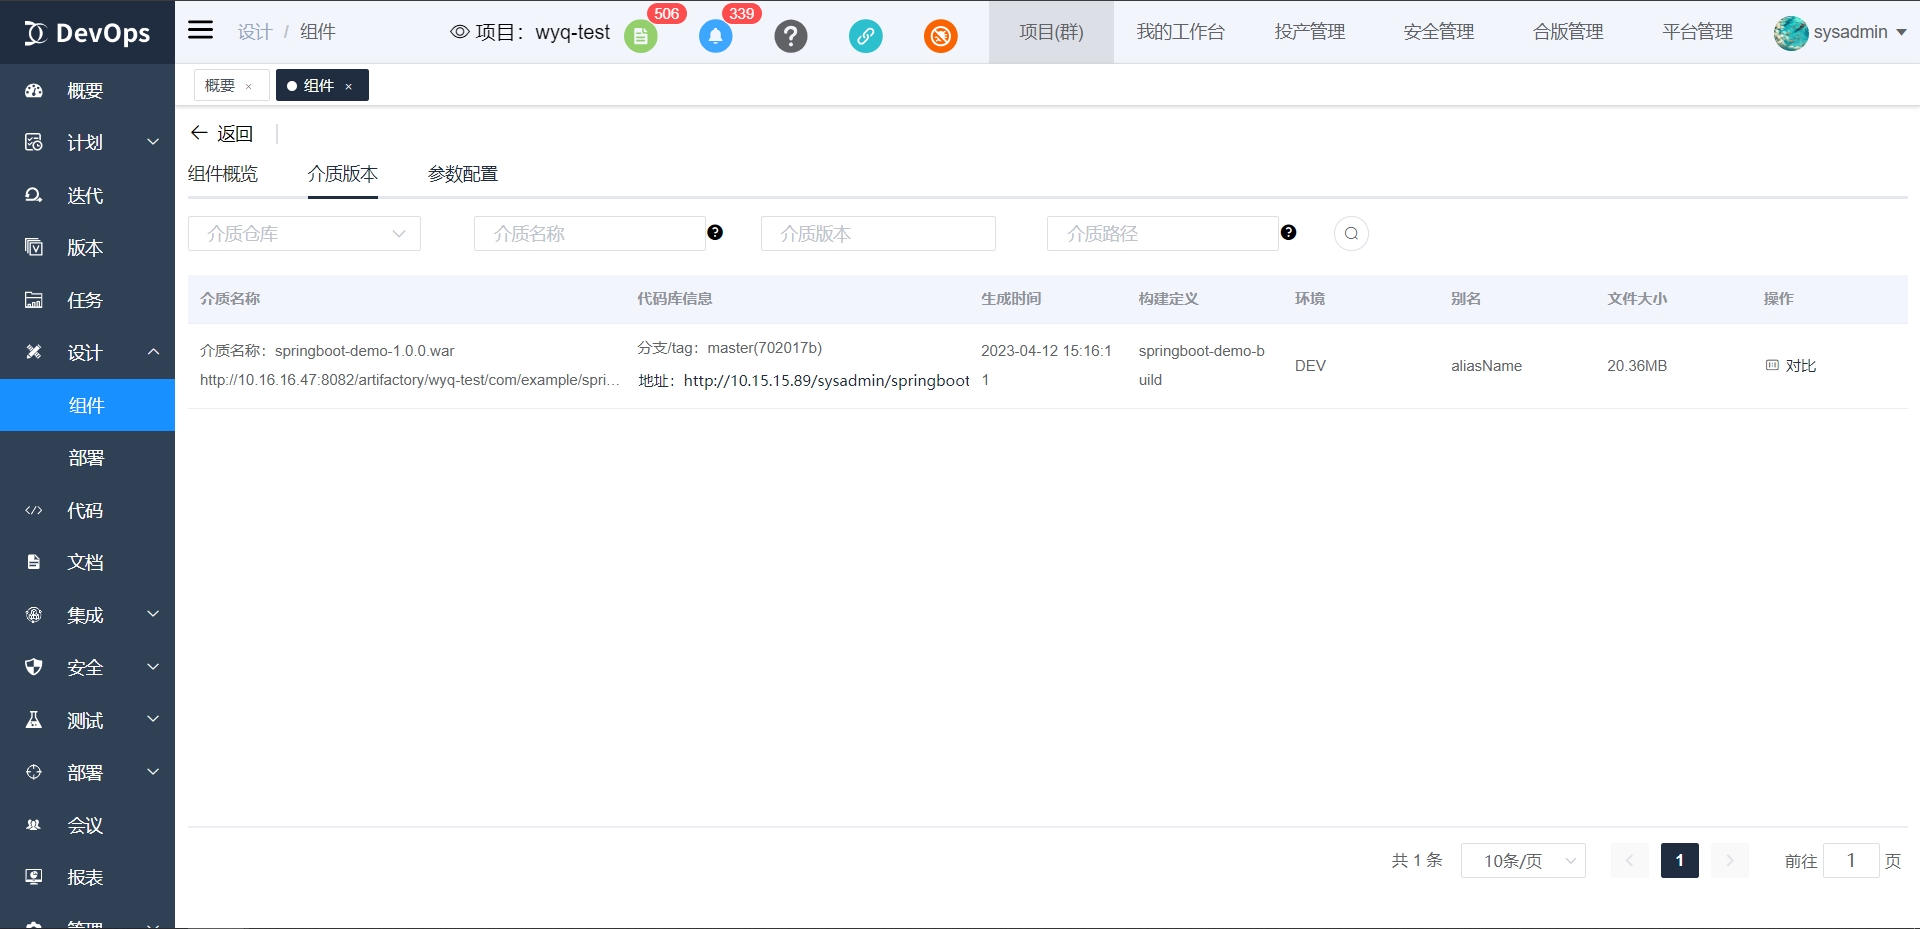Toggle the eye icon beside project name
The image size is (1920, 929).
tap(460, 32)
